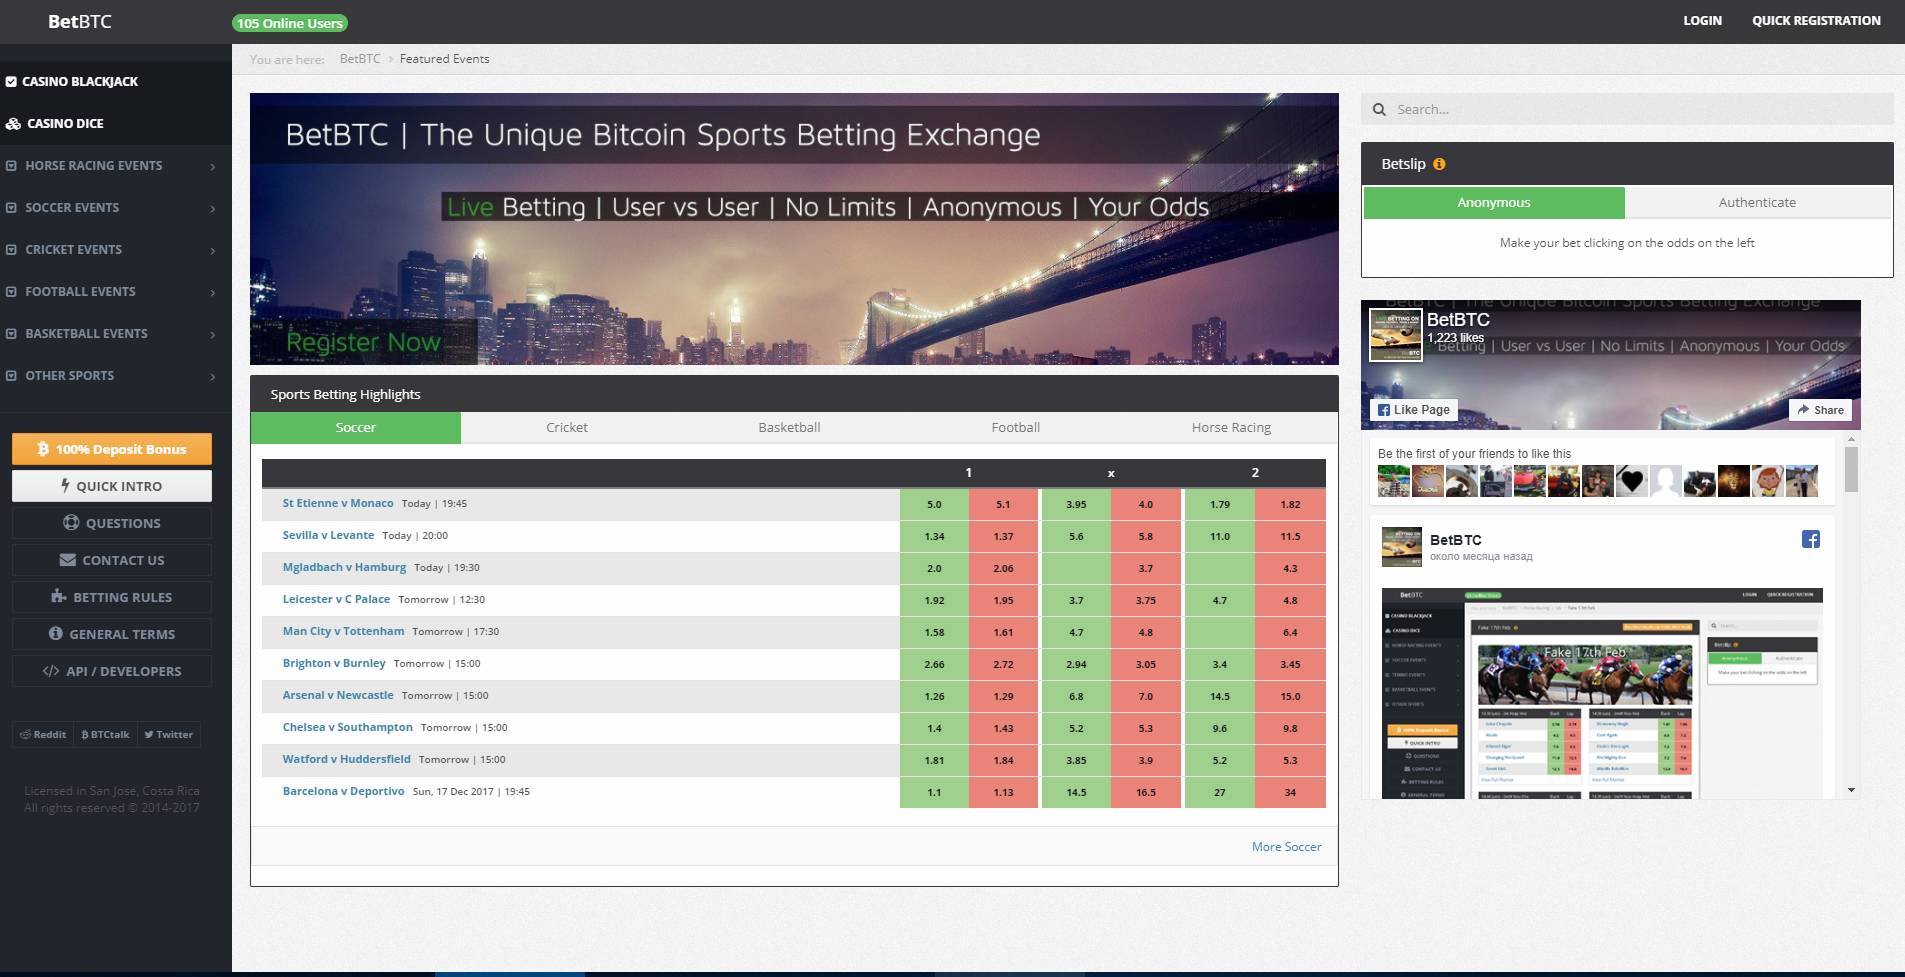1905x977 pixels.
Task: Click Register Now on the banner
Action: [x=363, y=342]
